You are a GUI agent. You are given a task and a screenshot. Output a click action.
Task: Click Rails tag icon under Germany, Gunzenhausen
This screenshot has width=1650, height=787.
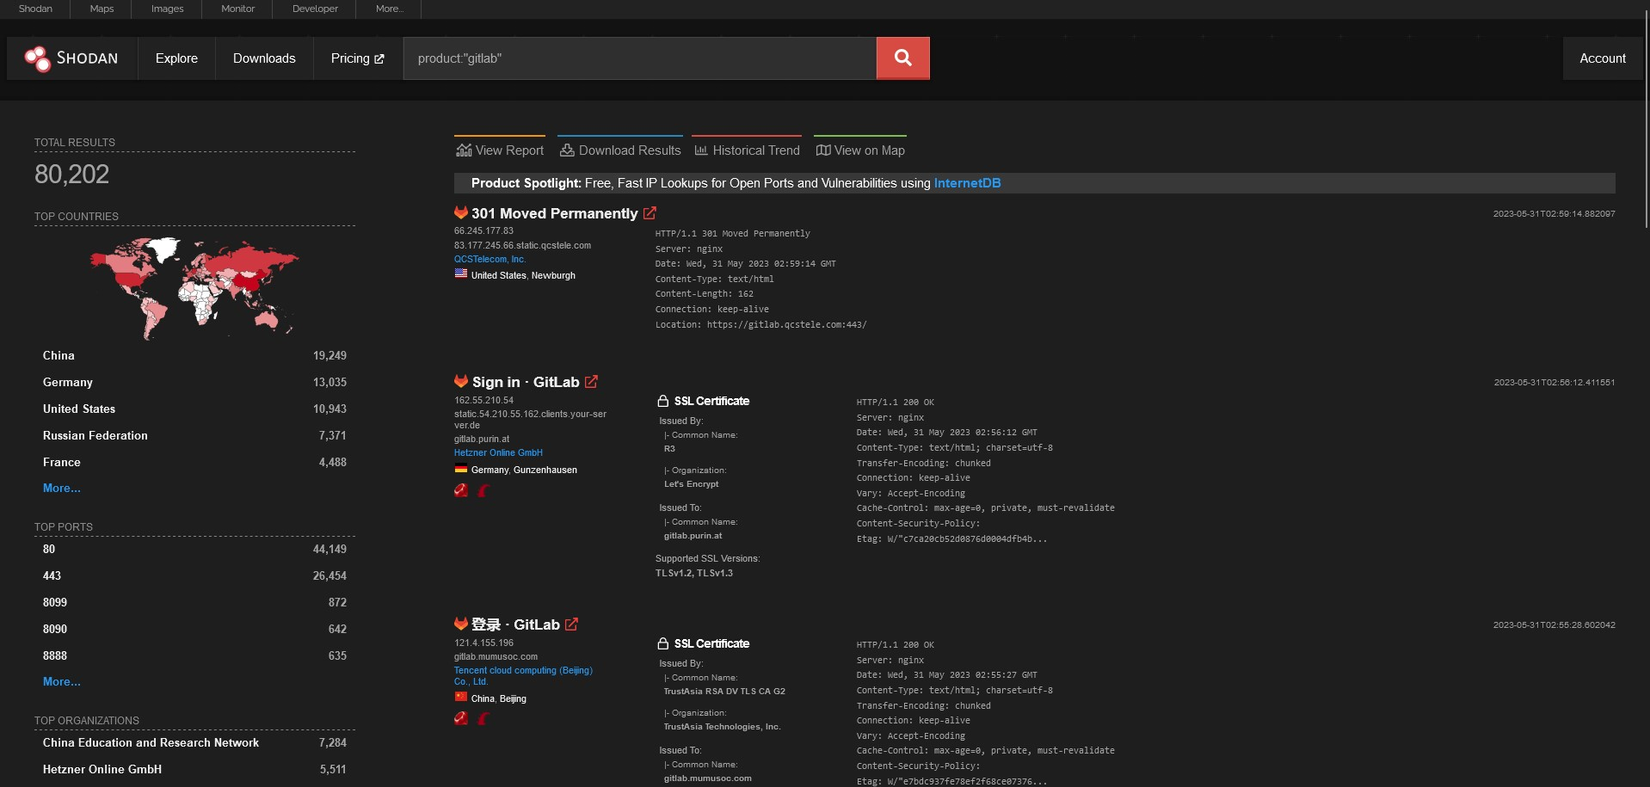point(484,490)
